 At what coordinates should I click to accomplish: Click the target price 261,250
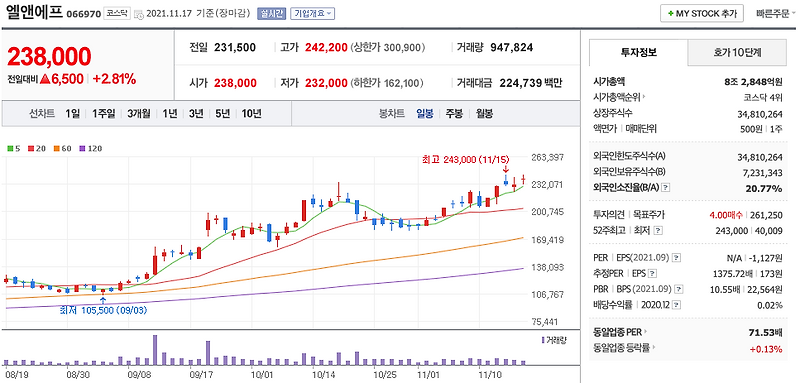coord(767,215)
